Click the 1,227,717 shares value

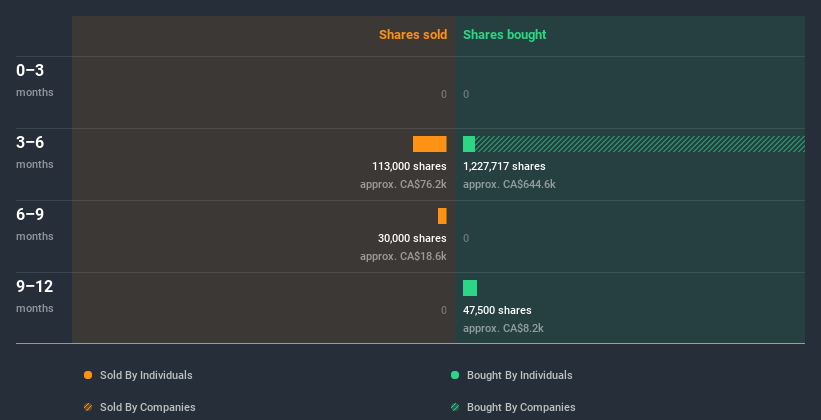[504, 166]
